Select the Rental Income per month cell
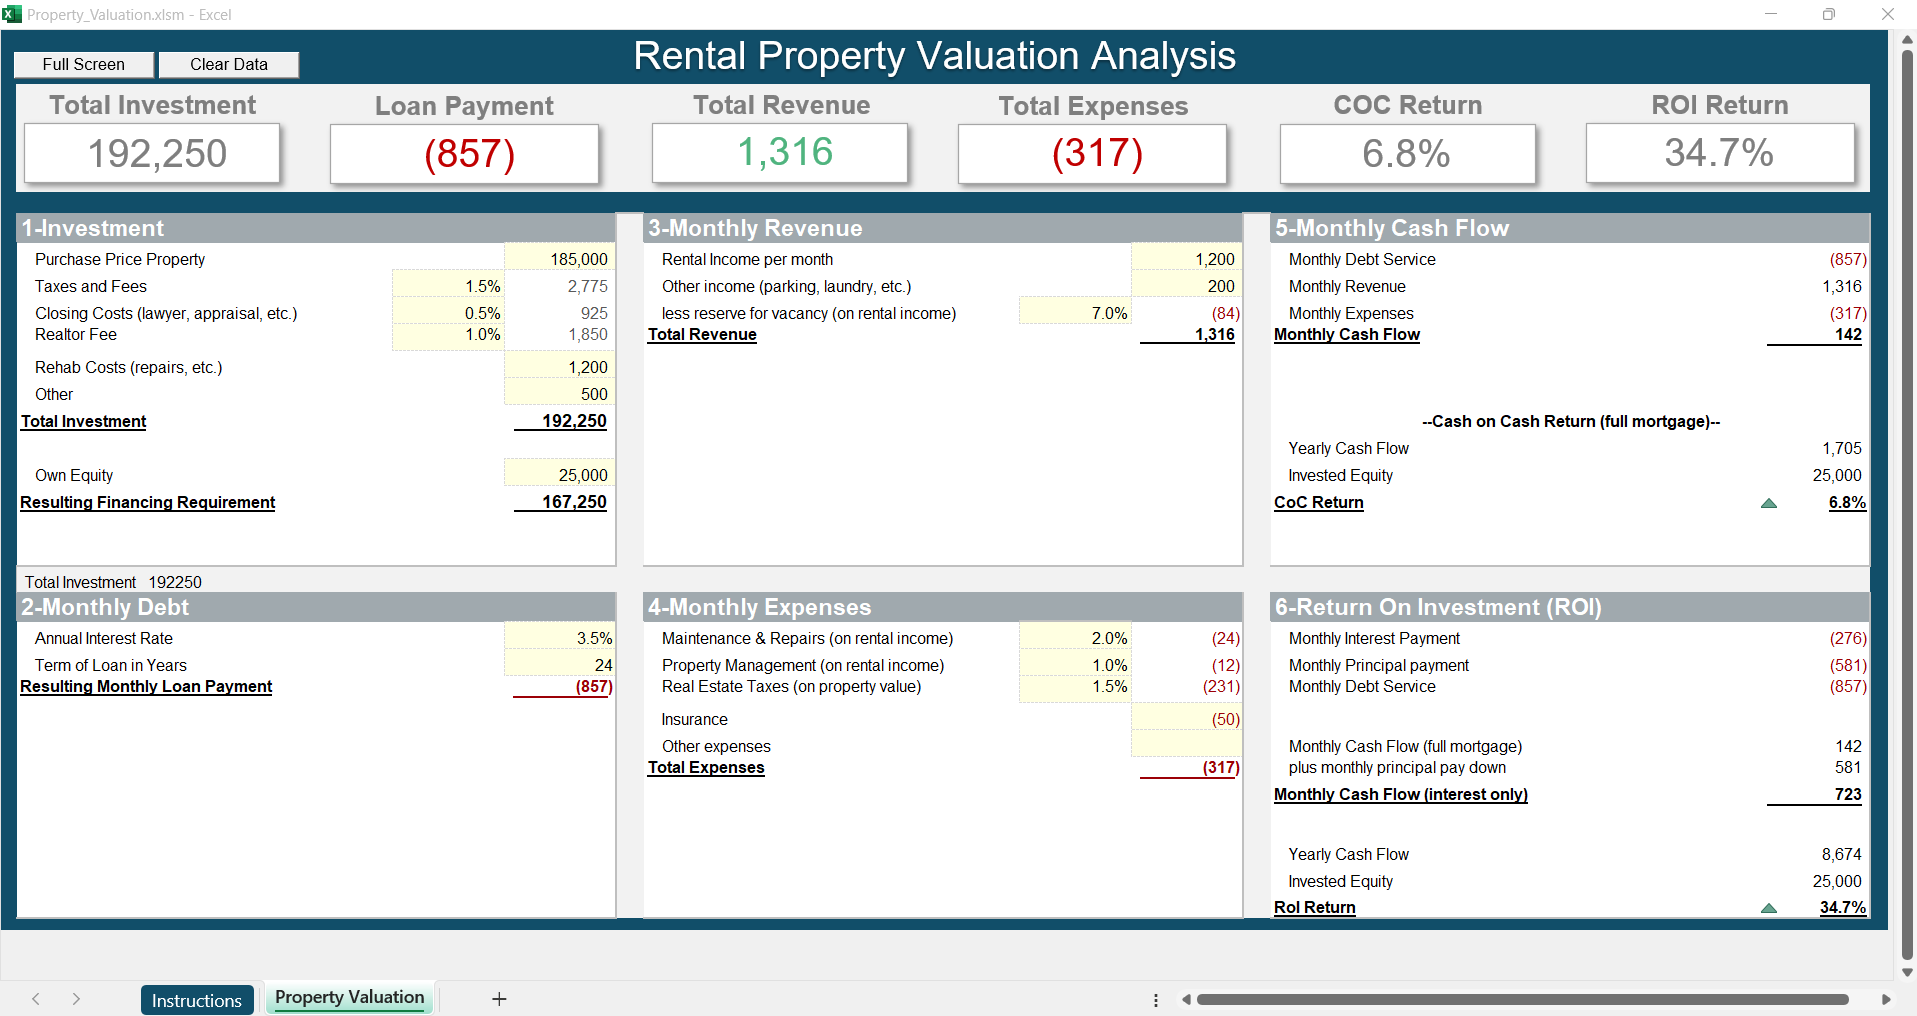 1186,259
